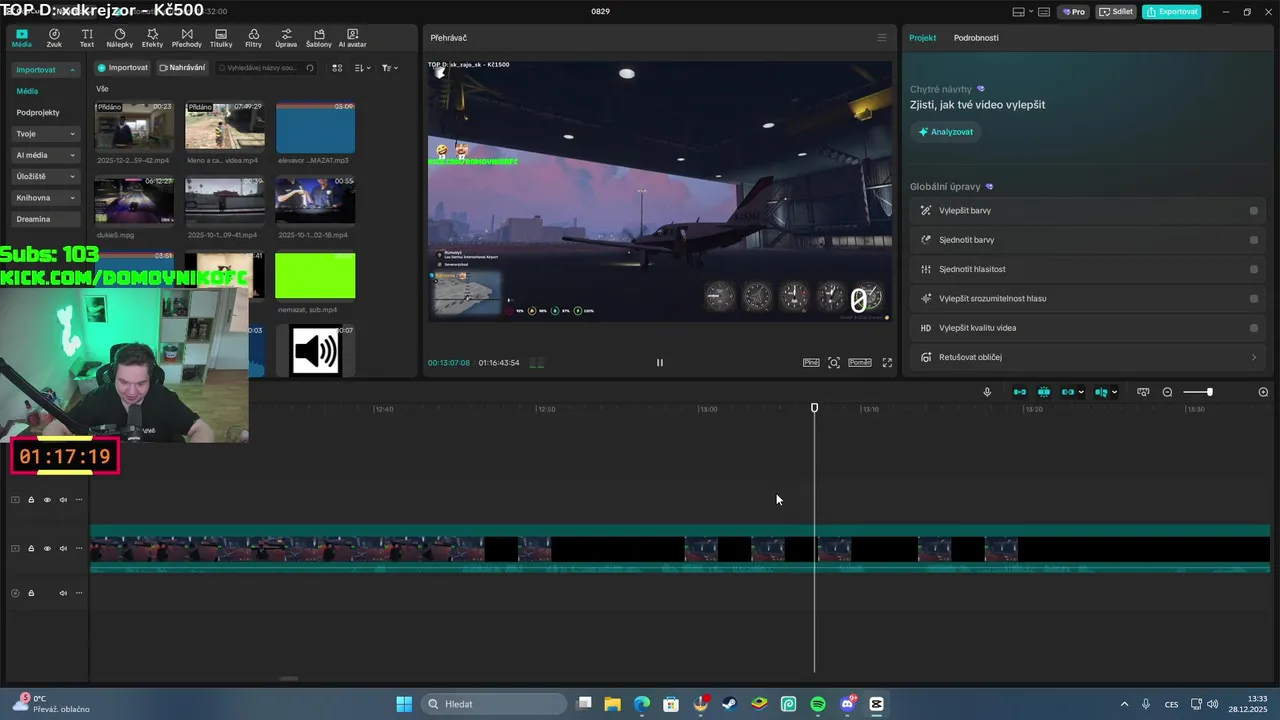Open CapCut icon in the taskbar

(x=877, y=704)
